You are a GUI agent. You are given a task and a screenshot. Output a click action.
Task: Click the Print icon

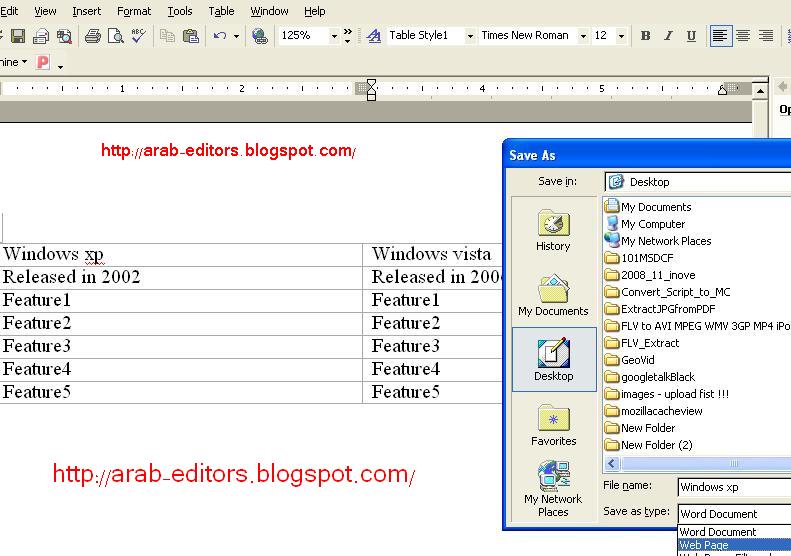coord(92,36)
